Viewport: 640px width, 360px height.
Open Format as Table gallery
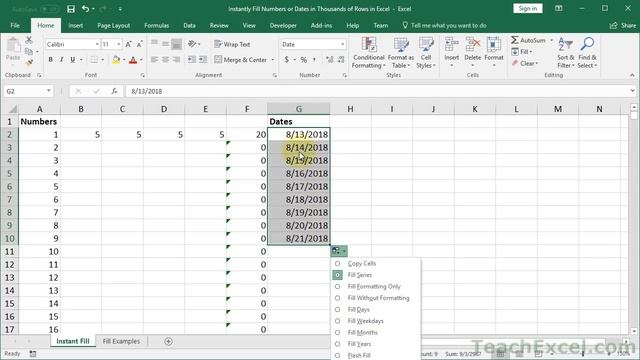click(400, 53)
